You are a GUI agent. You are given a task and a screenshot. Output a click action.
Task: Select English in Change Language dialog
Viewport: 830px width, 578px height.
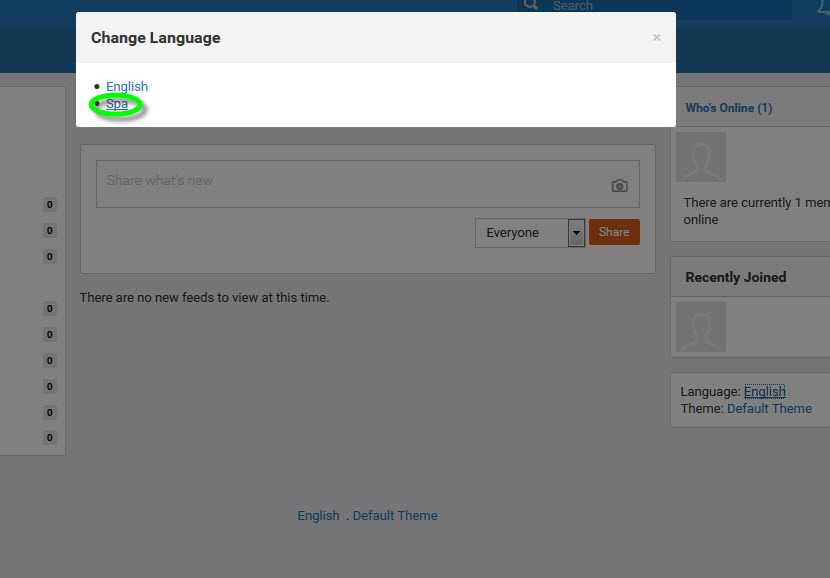(x=127, y=86)
